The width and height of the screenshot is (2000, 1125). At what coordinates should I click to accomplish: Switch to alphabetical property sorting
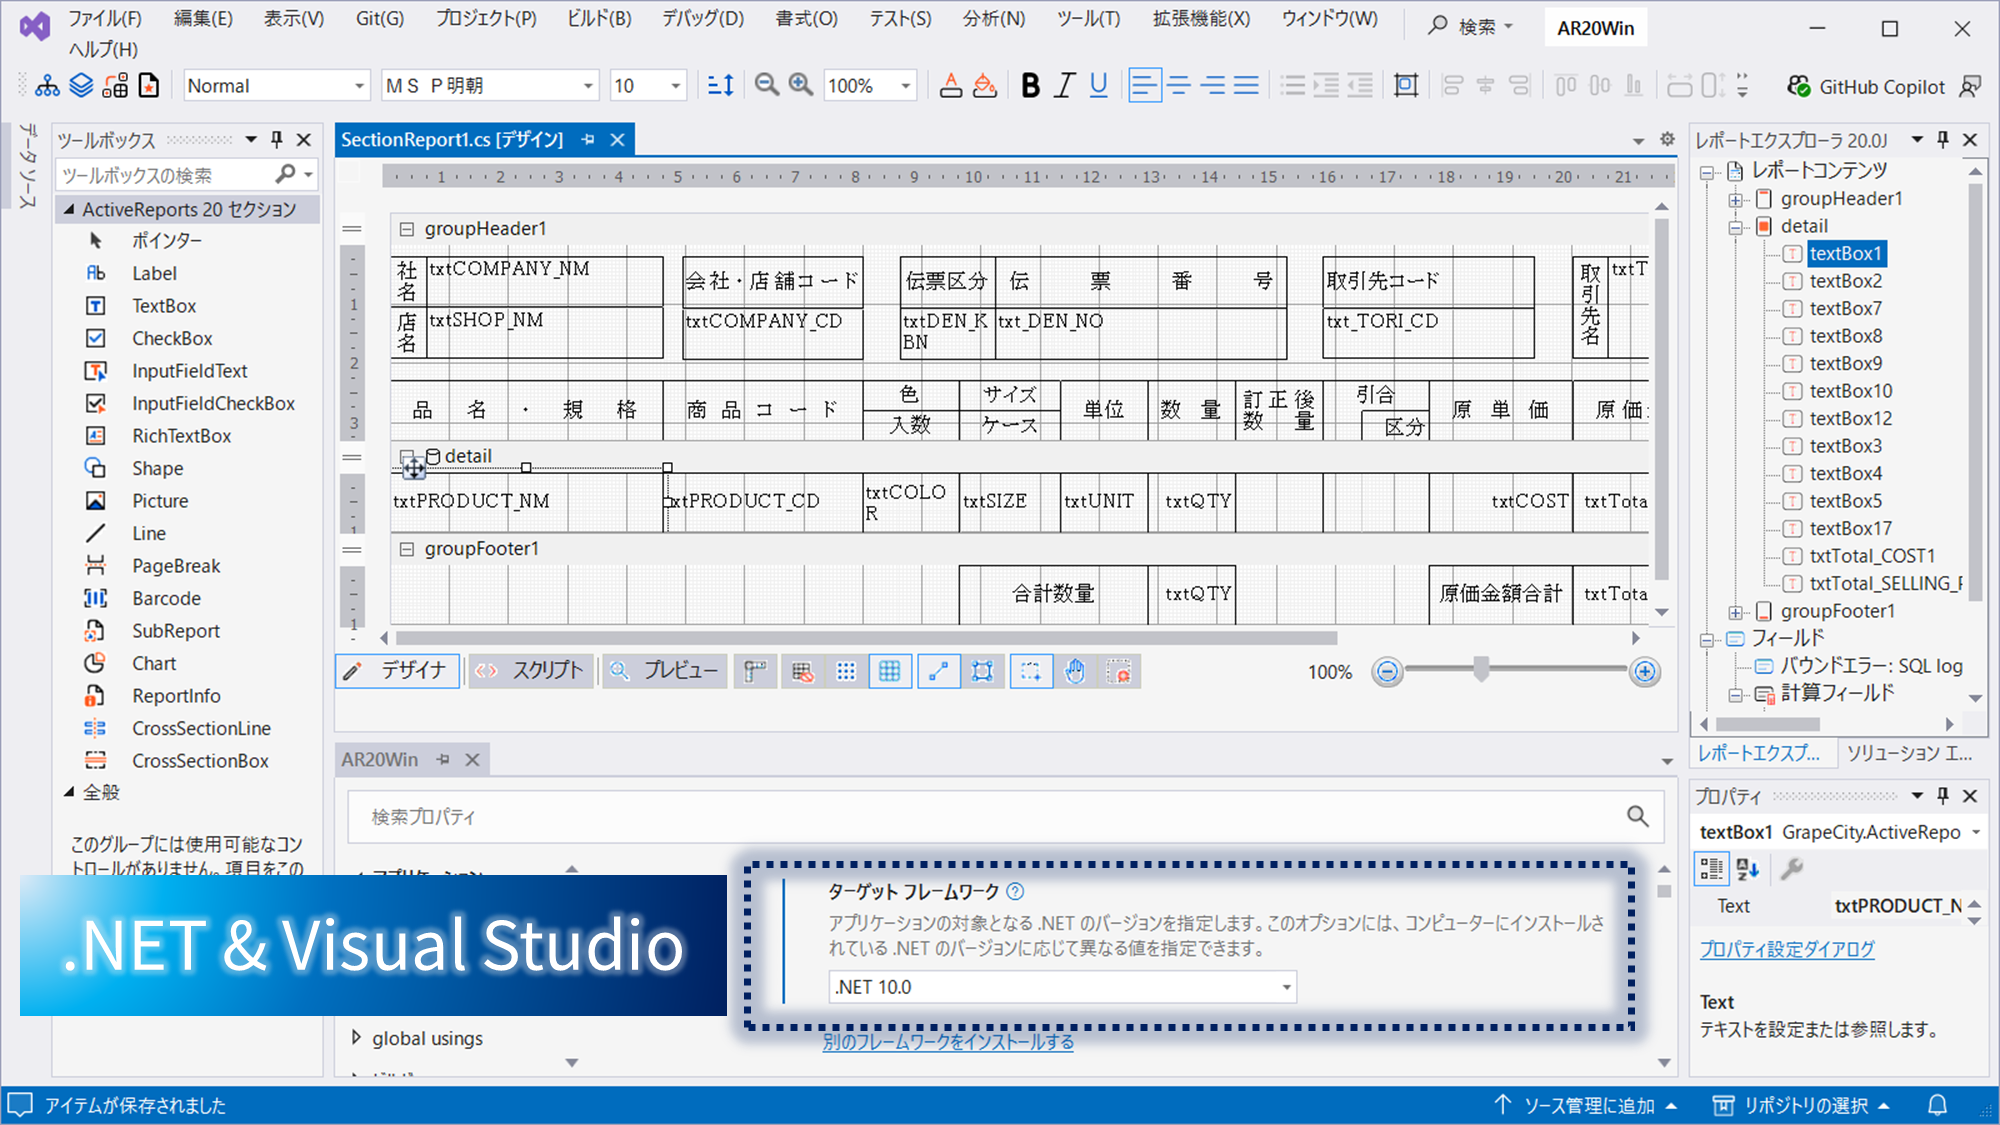[x=1747, y=870]
